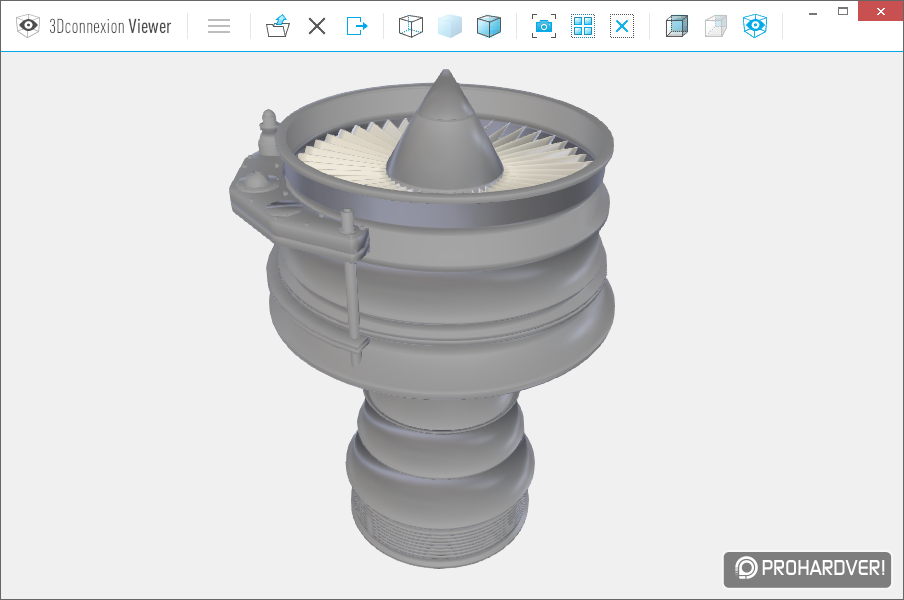This screenshot has width=904, height=600.
Task: Open the hamburger menu
Action: 219,26
